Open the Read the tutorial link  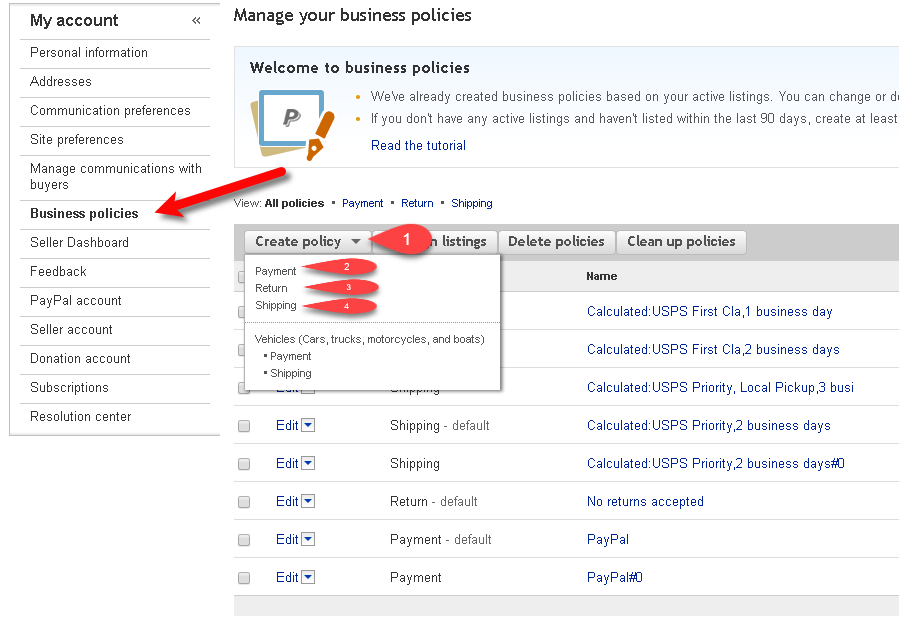[x=418, y=145]
